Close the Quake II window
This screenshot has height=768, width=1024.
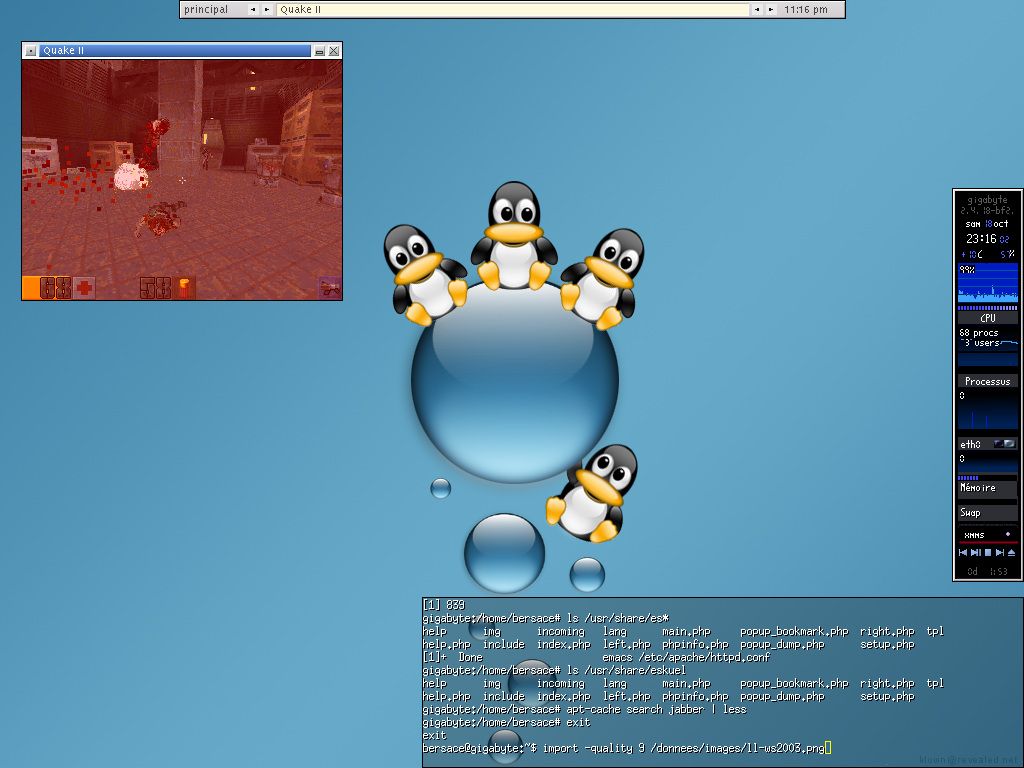tap(334, 50)
